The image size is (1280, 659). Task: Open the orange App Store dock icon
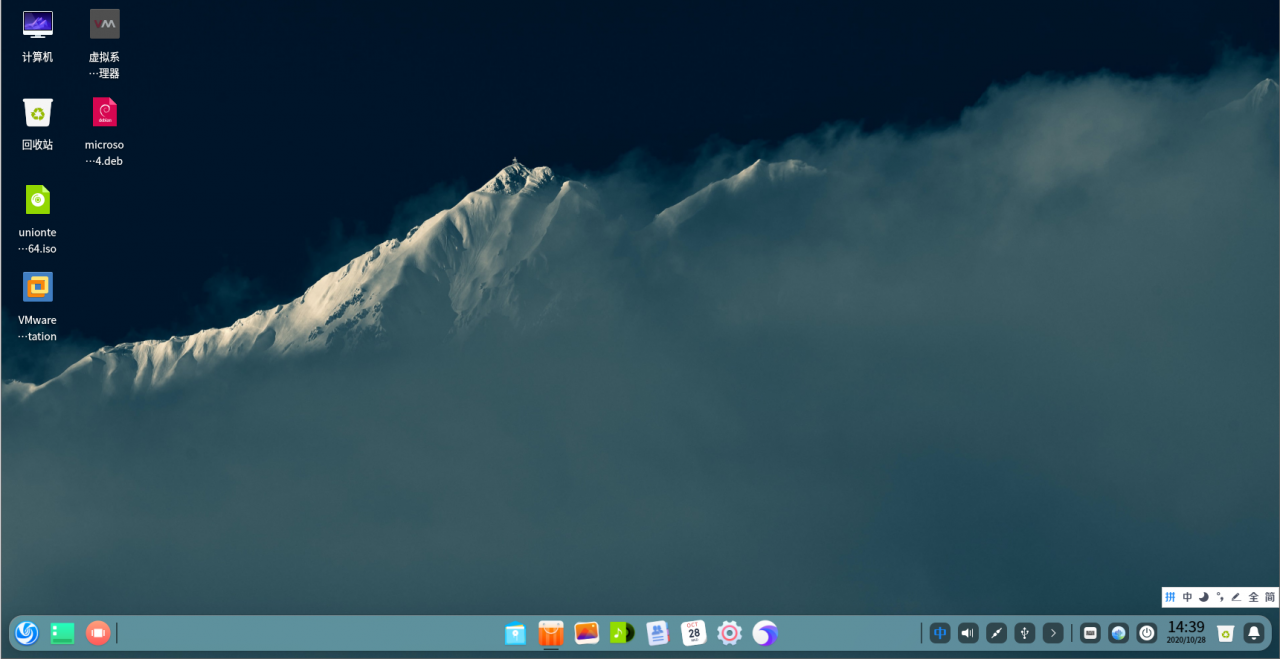[551, 633]
